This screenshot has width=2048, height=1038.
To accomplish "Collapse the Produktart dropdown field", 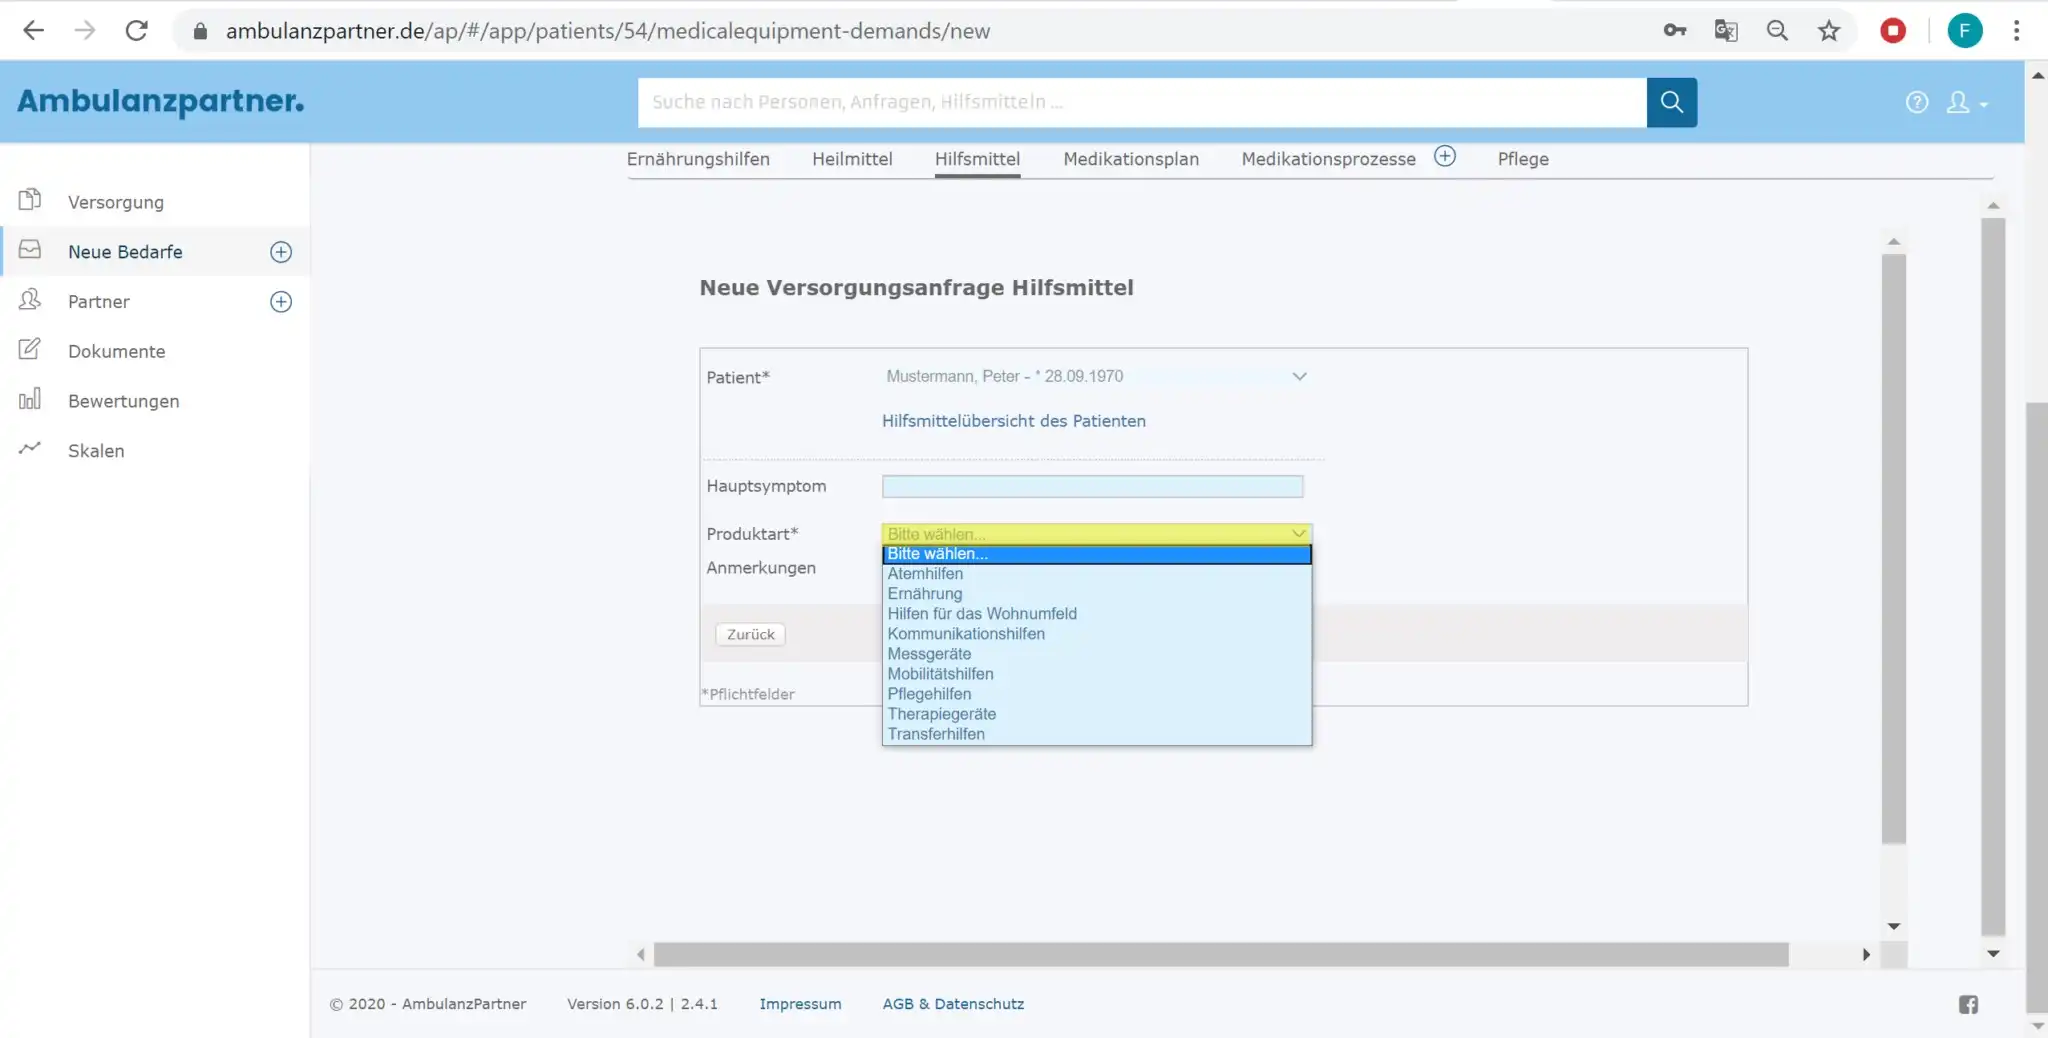I will [1097, 534].
